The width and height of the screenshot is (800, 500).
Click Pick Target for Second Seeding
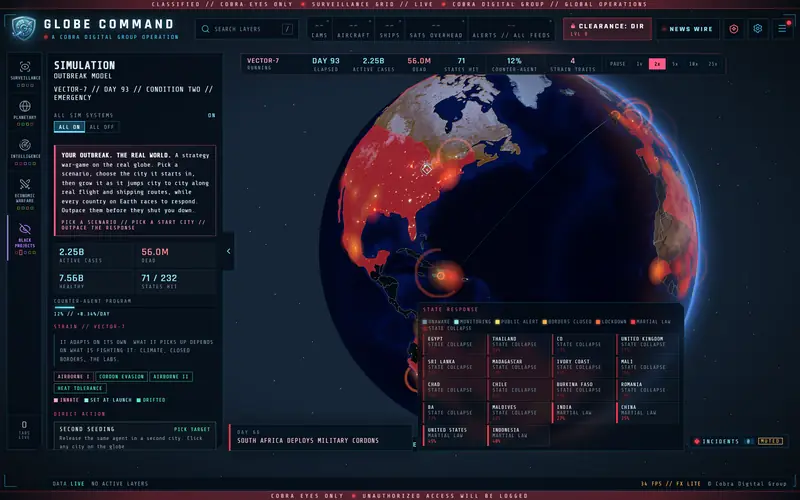pos(192,430)
